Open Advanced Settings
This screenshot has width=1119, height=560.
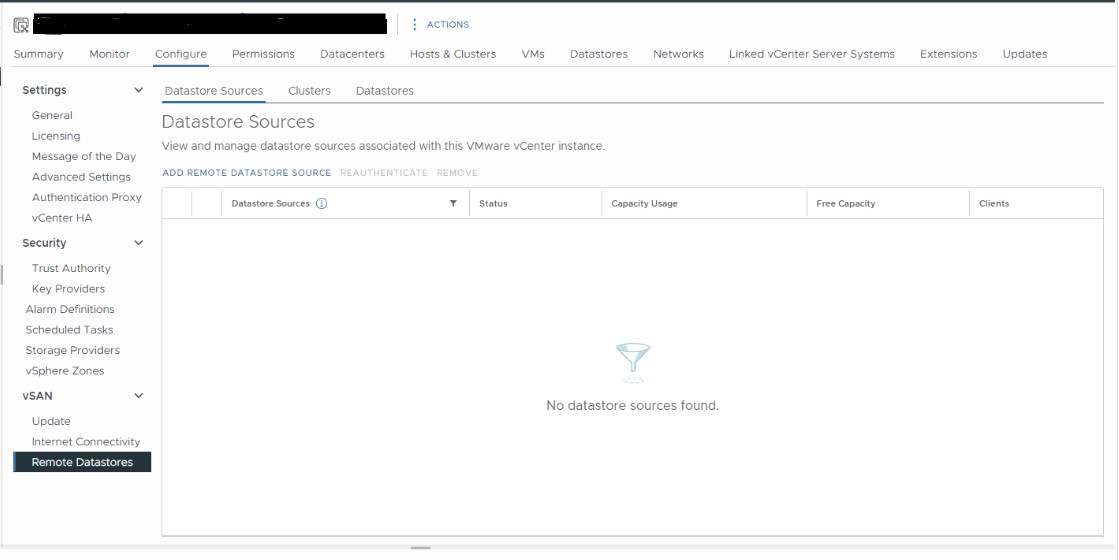(81, 176)
